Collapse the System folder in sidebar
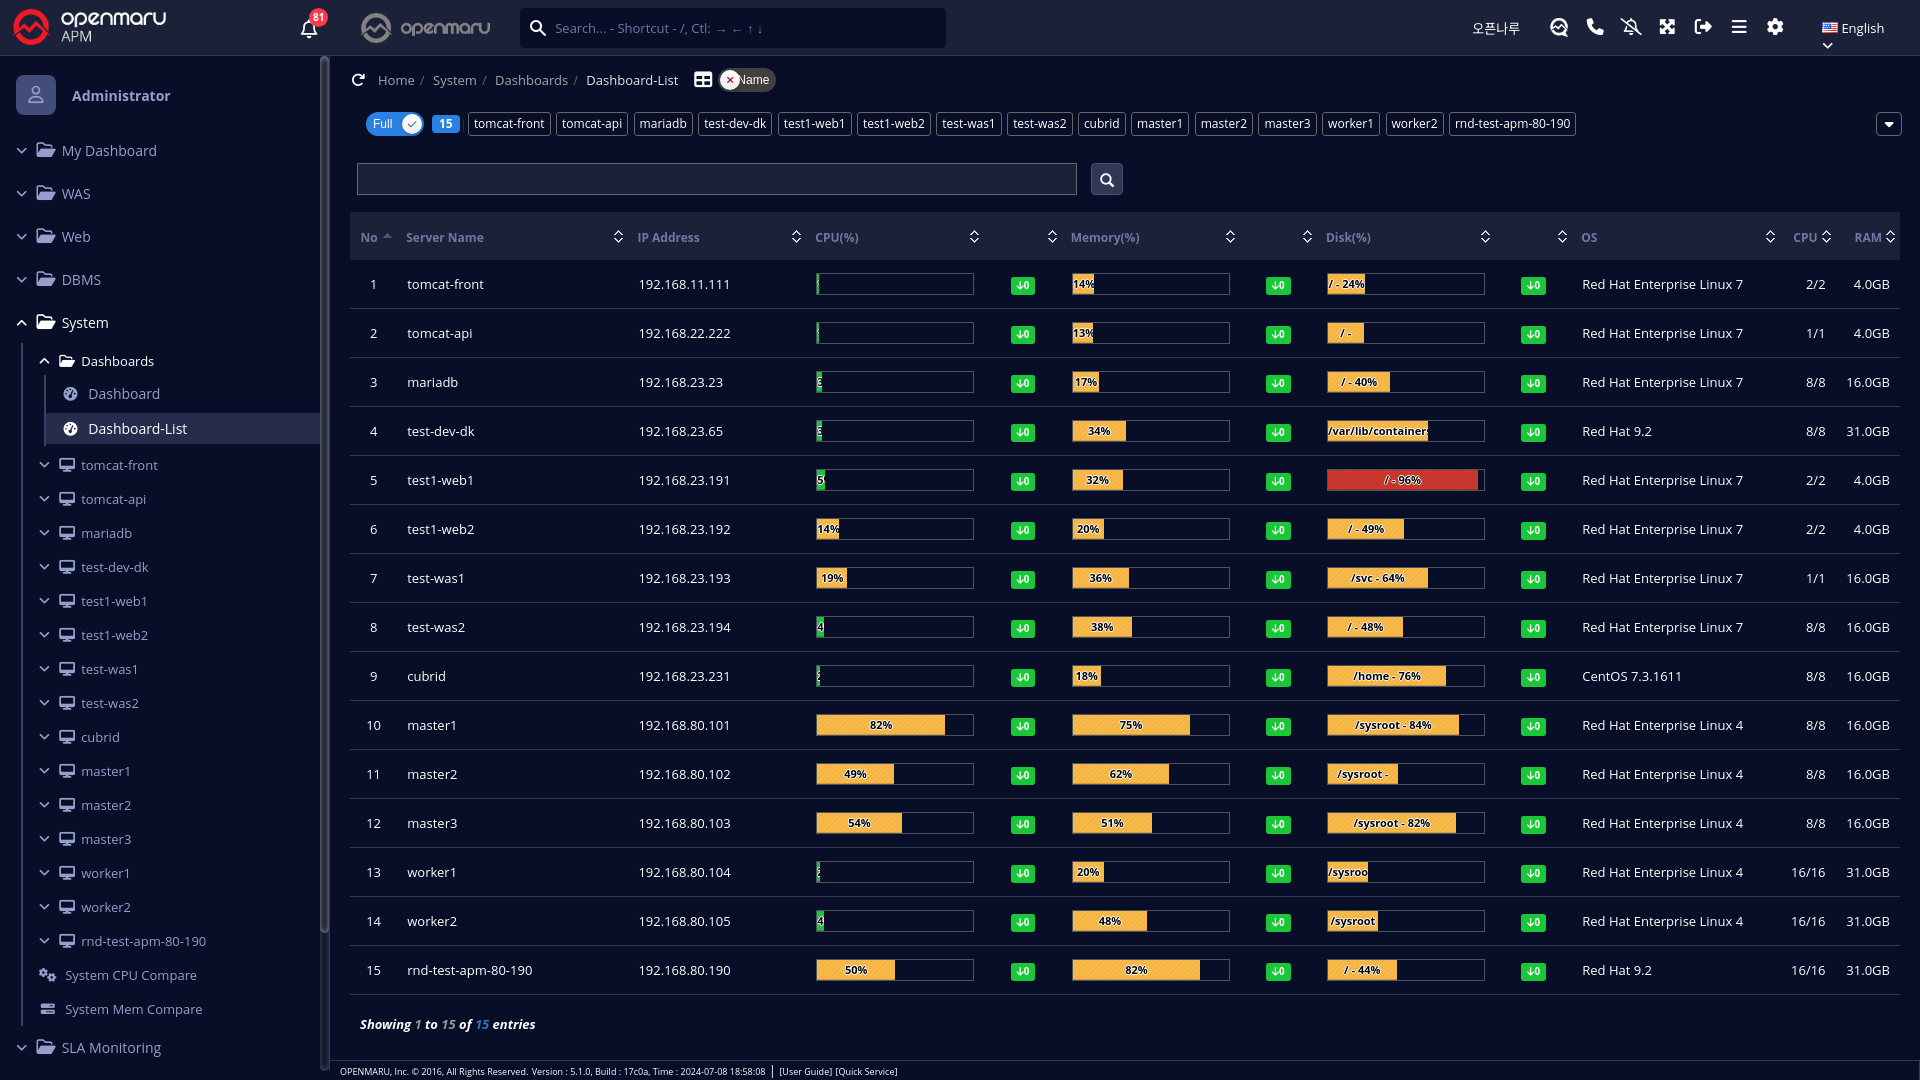The width and height of the screenshot is (1920, 1080). 84,323
